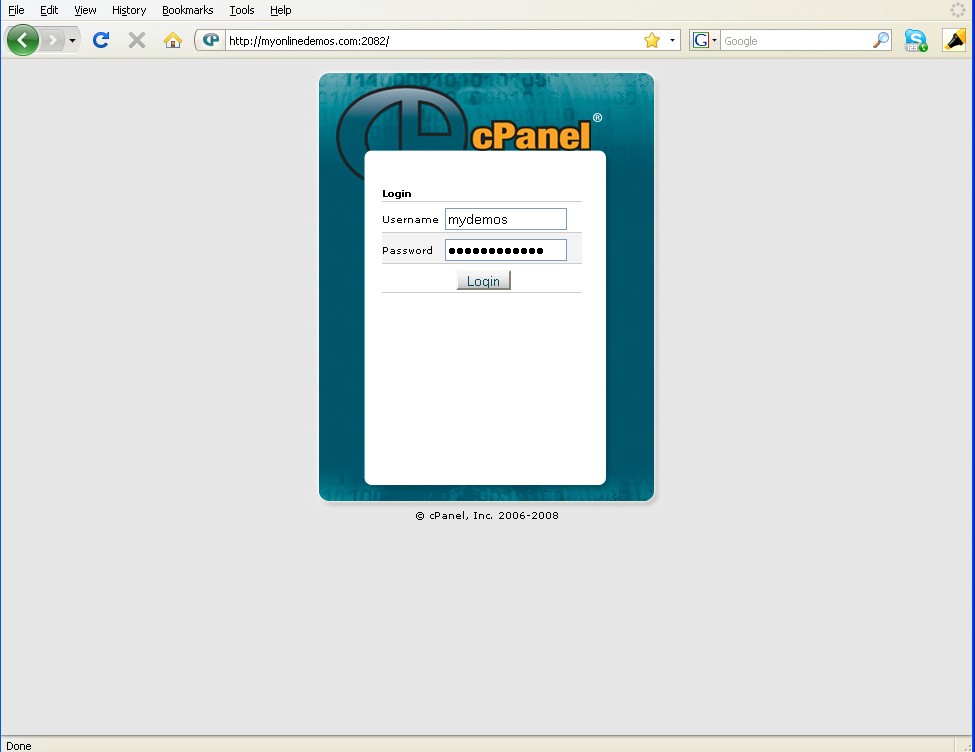Click the Google search engine icon

[x=700, y=41]
